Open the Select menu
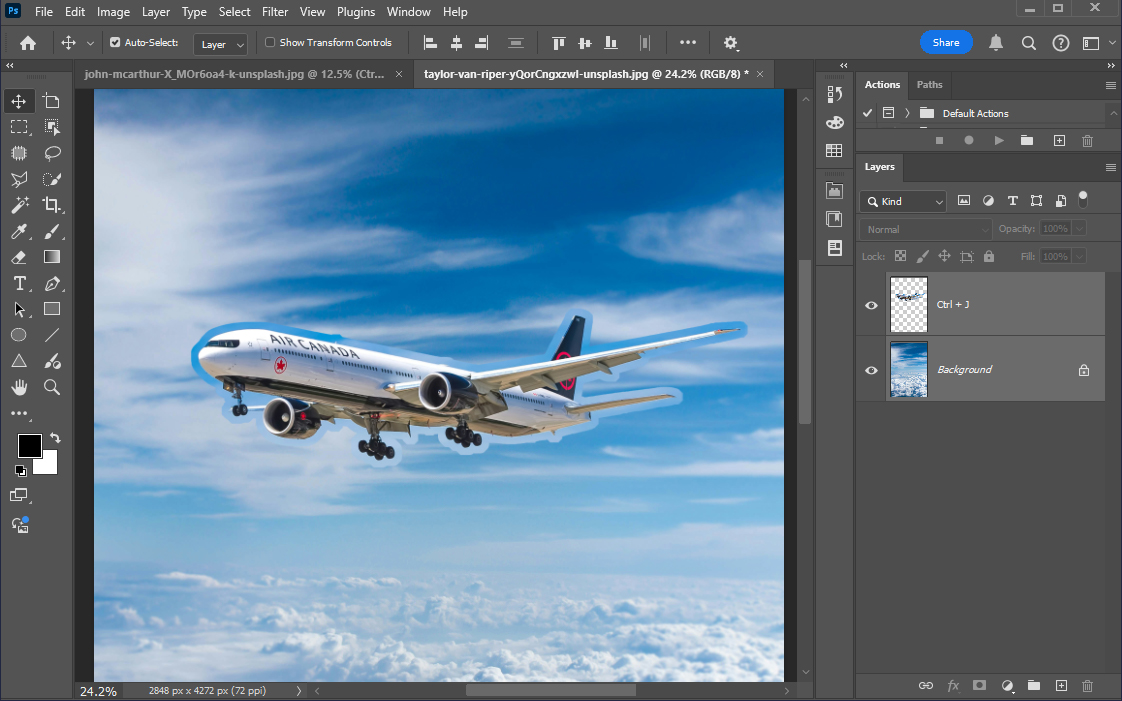This screenshot has width=1122, height=701. [234, 12]
